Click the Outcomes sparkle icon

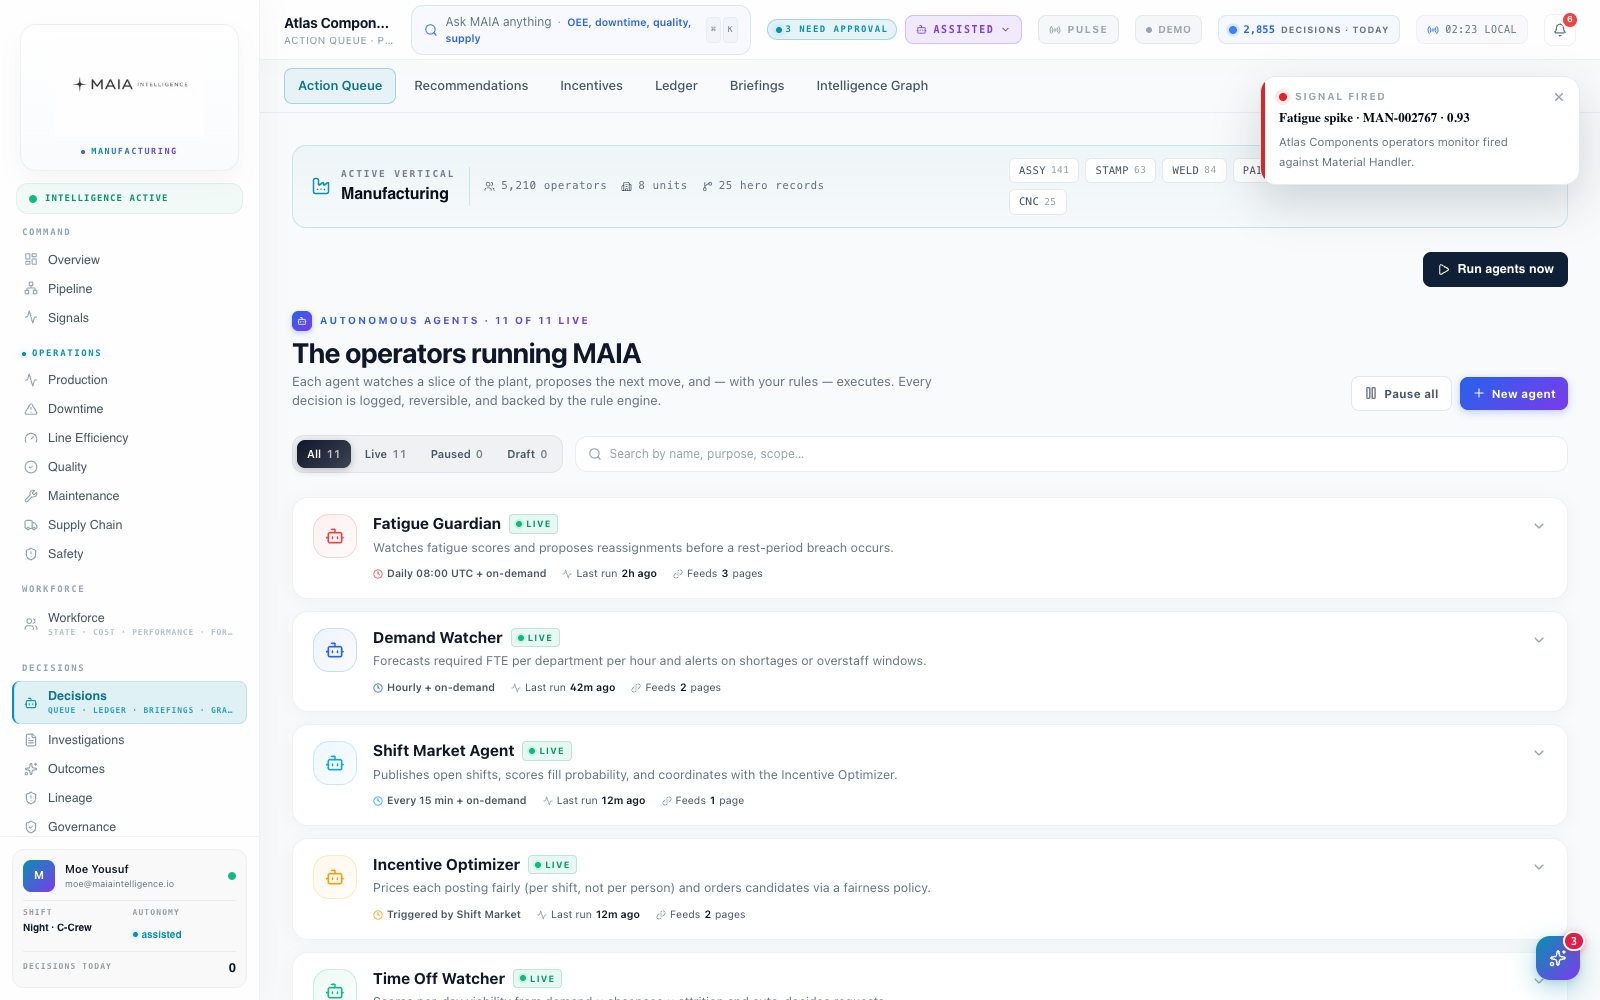[x=31, y=769]
